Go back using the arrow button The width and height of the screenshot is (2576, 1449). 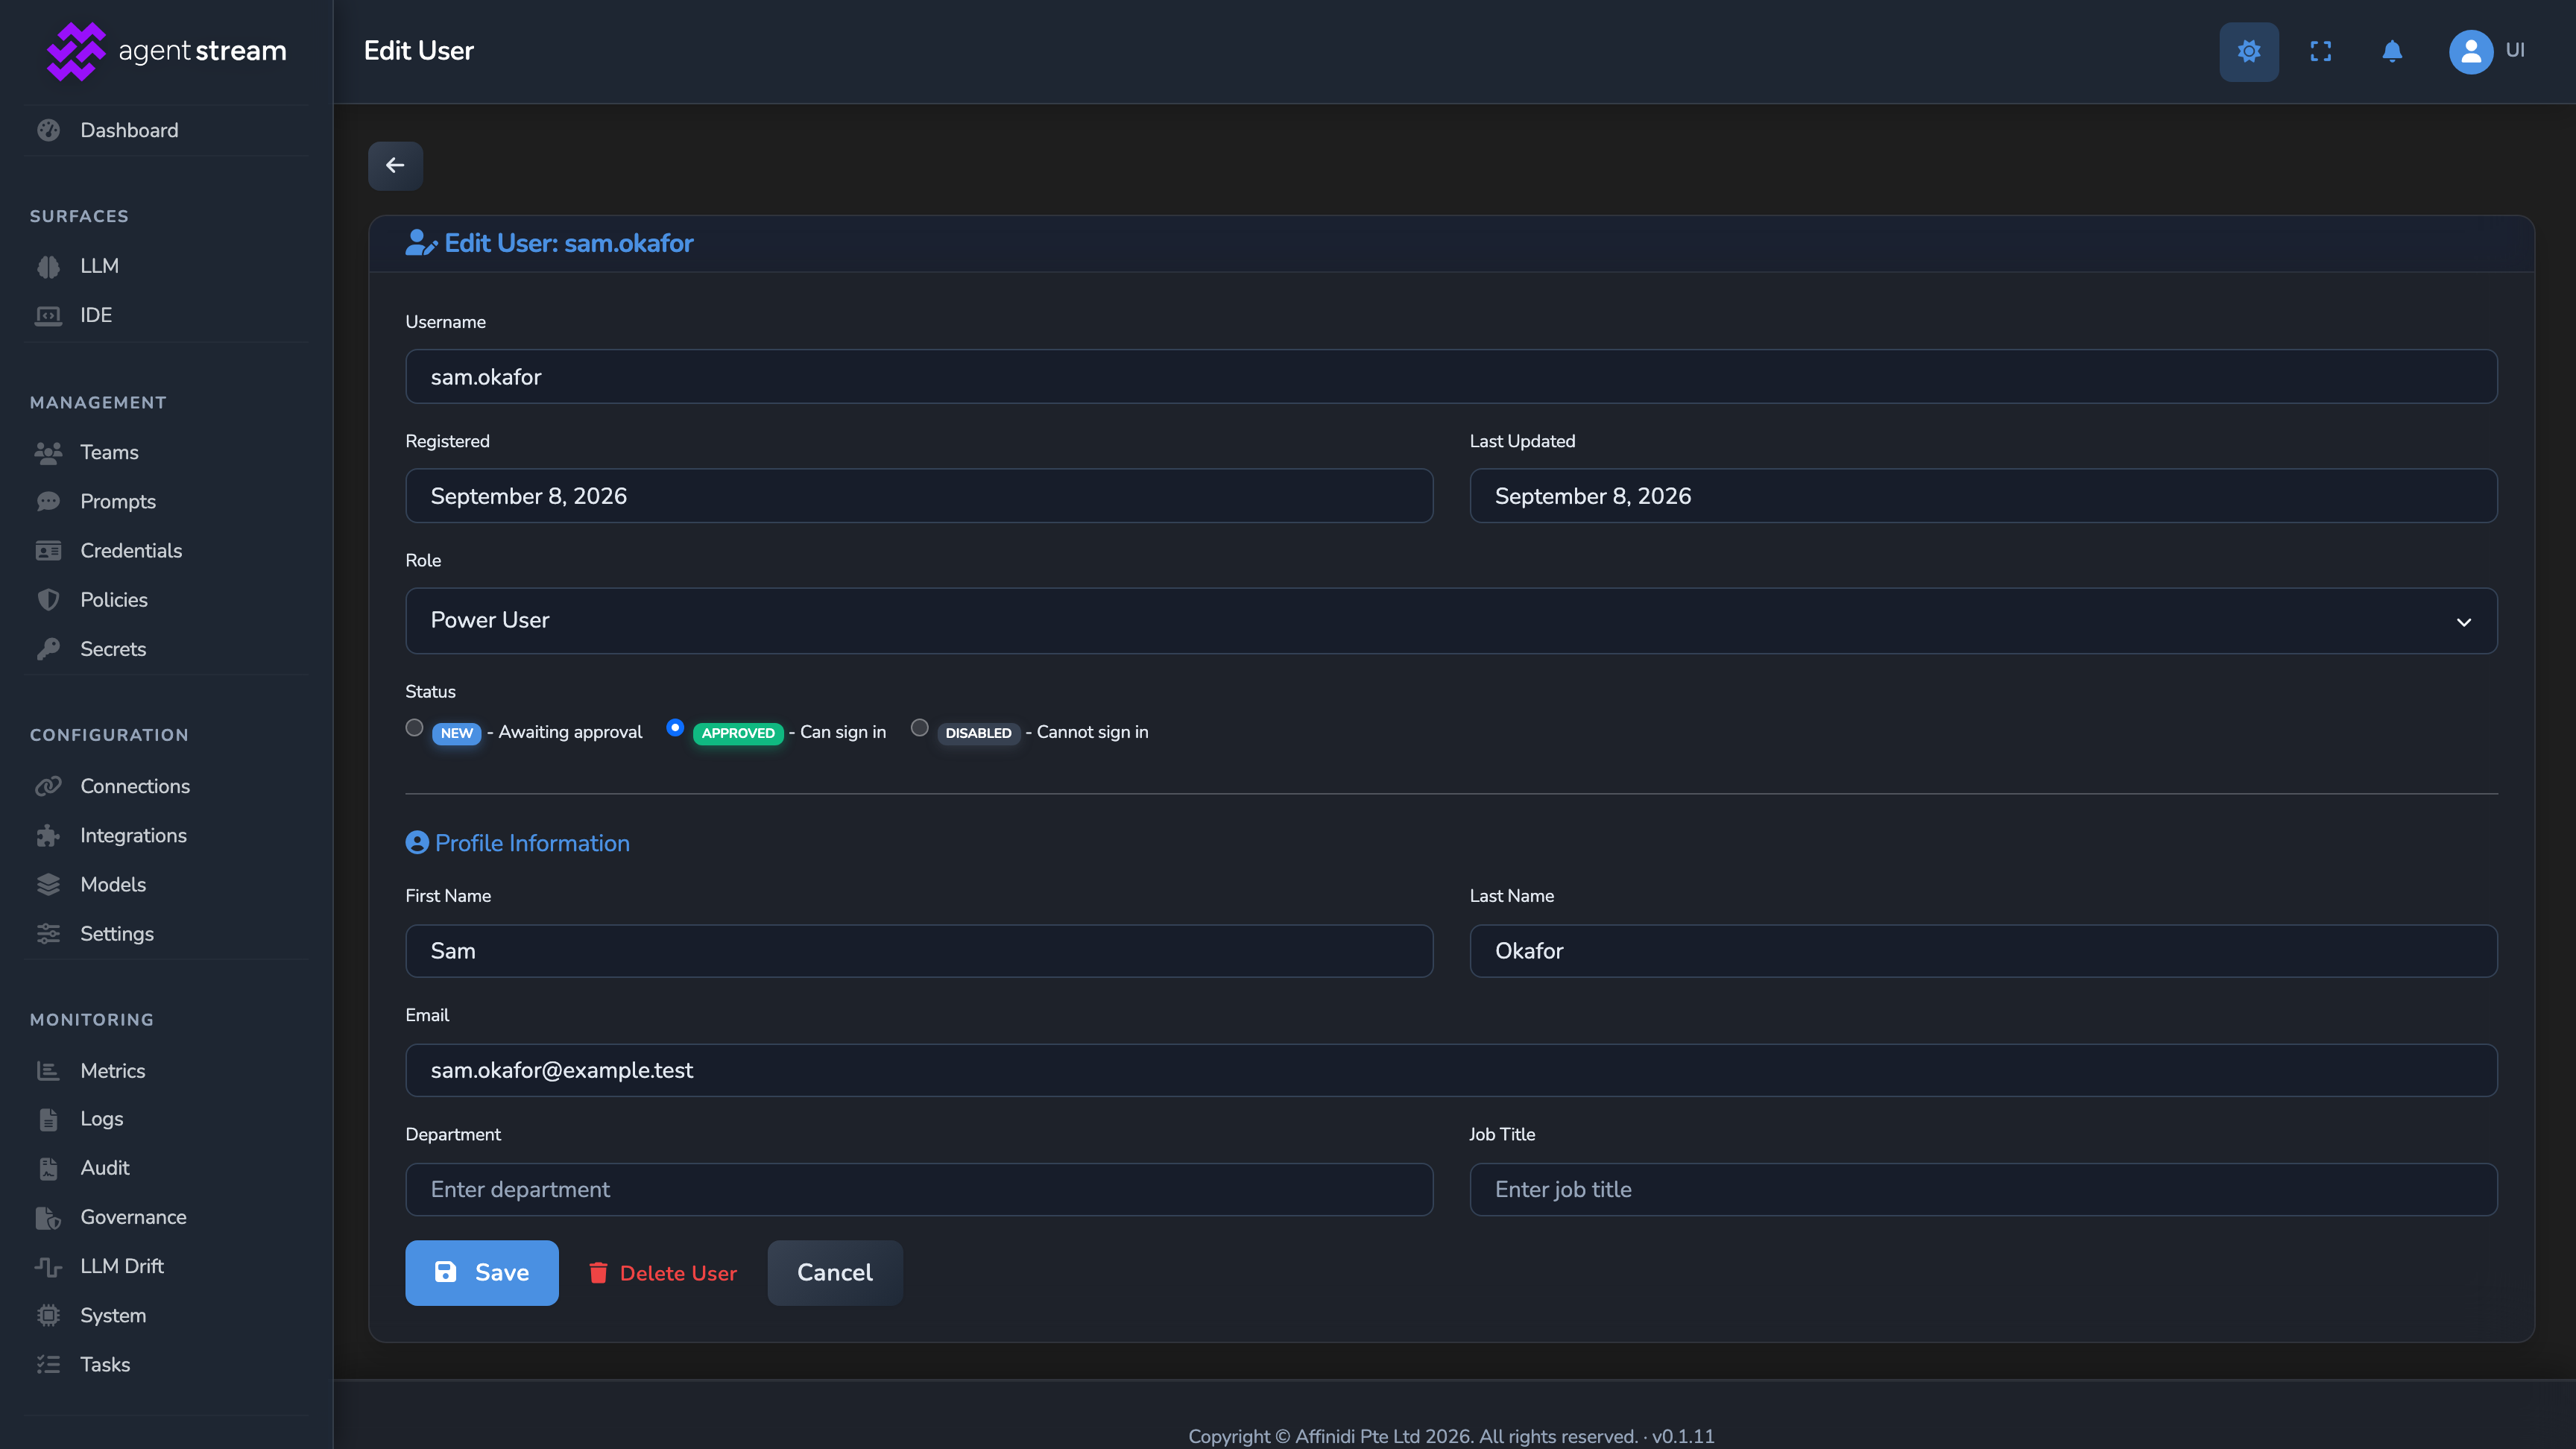click(395, 165)
